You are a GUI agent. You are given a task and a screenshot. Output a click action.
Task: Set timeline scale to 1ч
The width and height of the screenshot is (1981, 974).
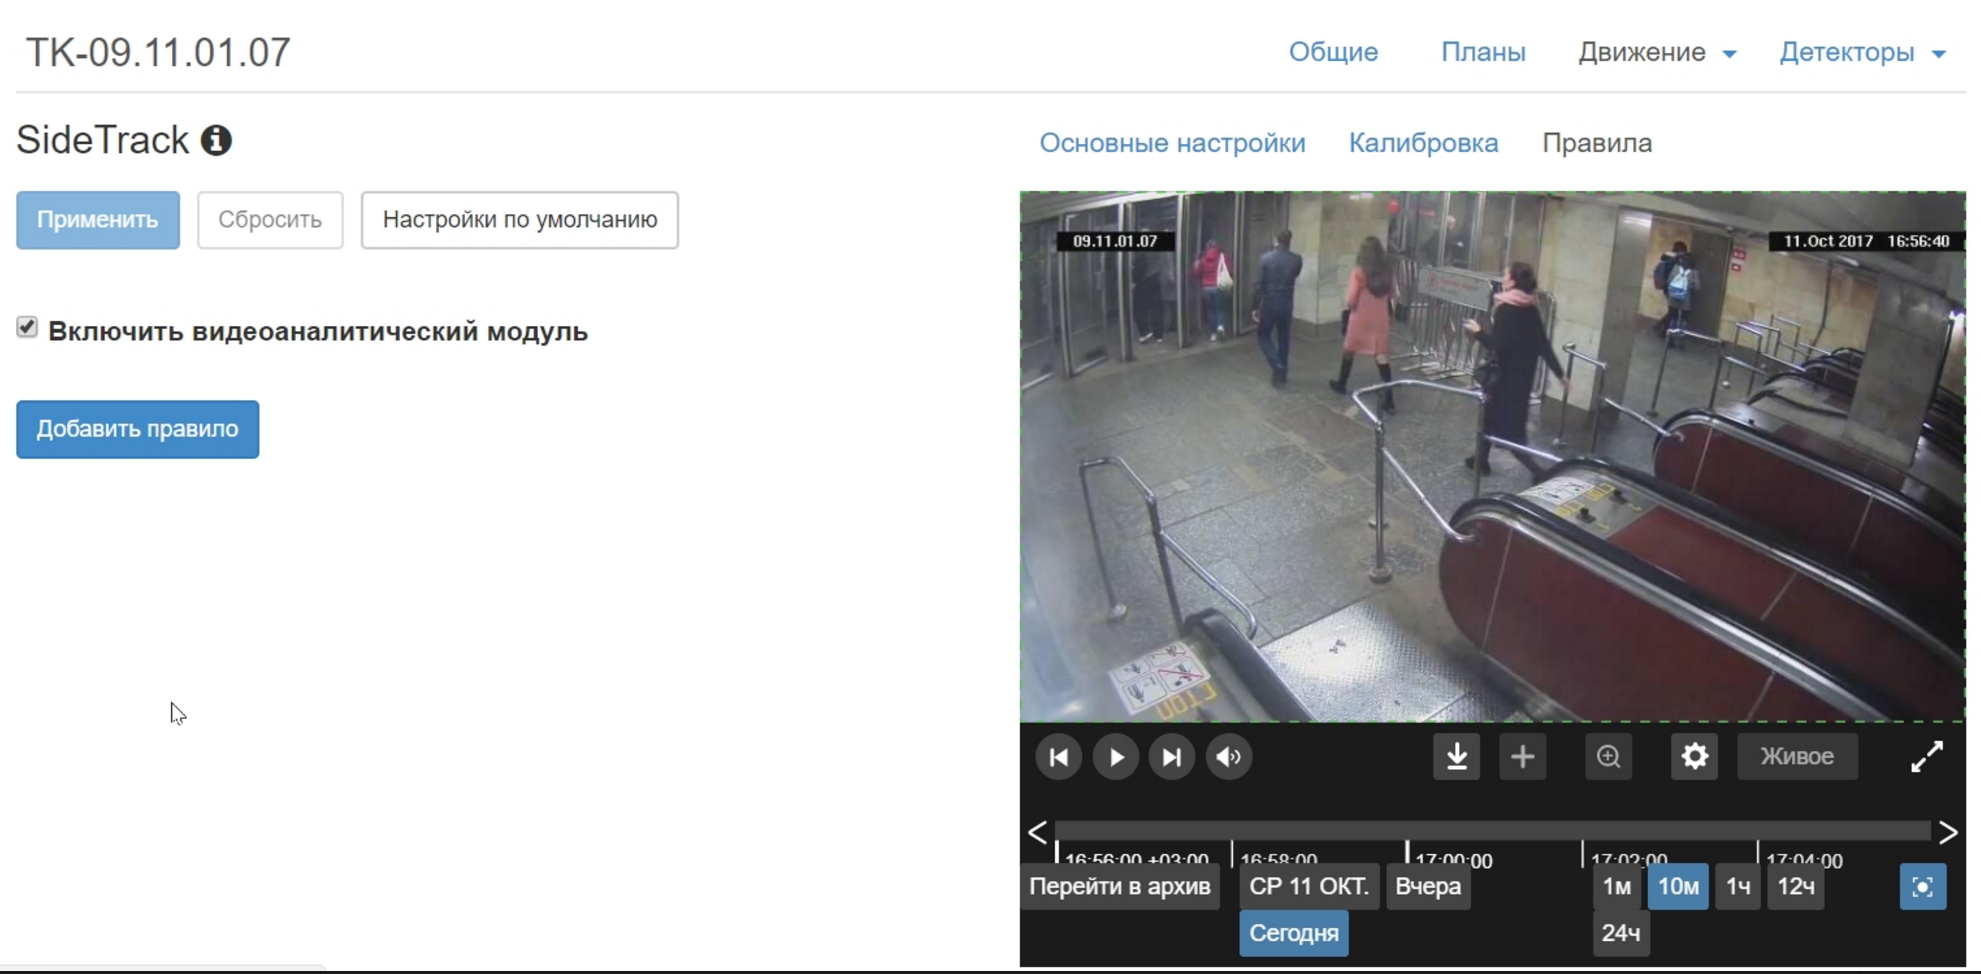1738,887
